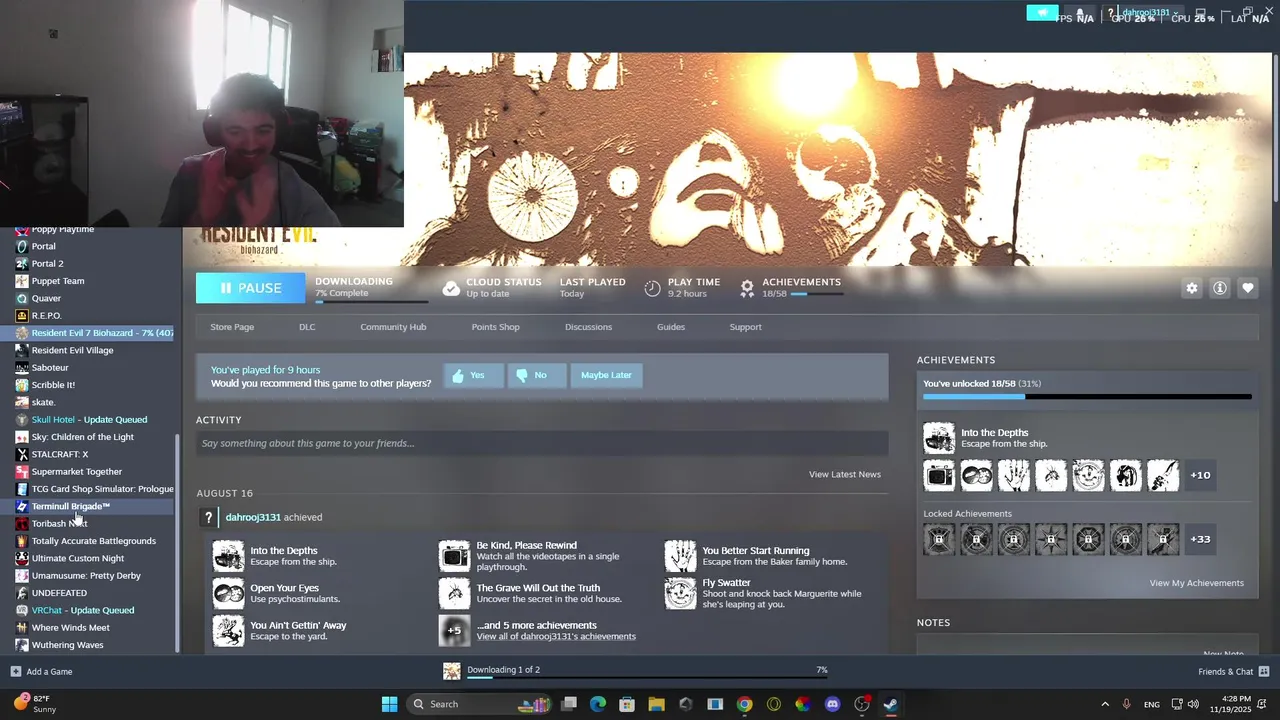This screenshot has height=720, width=1280.
Task: Click the library list scrollbar
Action: click(179, 543)
